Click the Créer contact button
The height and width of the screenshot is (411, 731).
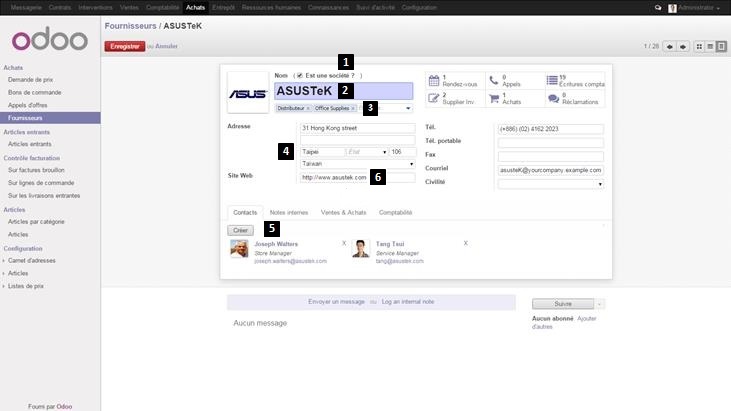tap(241, 230)
